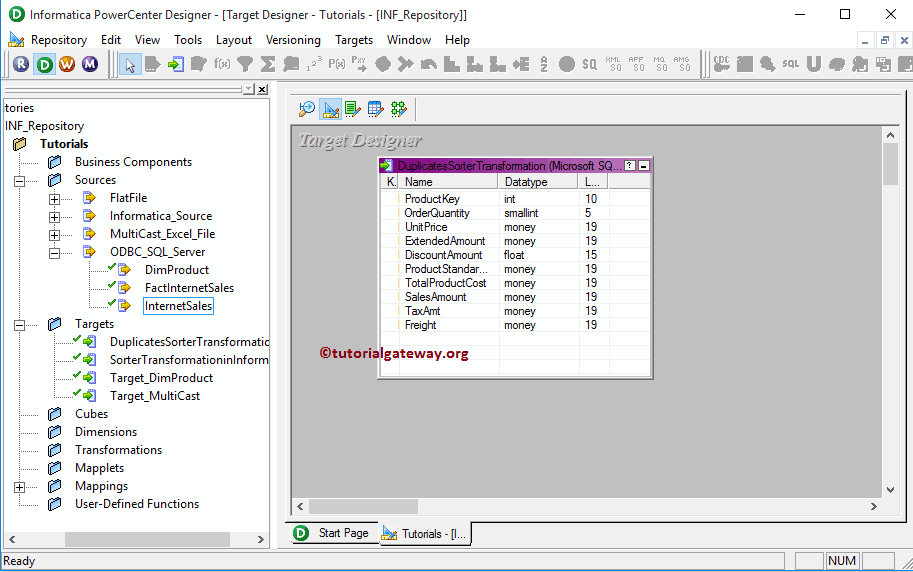The image size is (913, 572).
Task: Select the Transformations folder
Action: coord(118,450)
